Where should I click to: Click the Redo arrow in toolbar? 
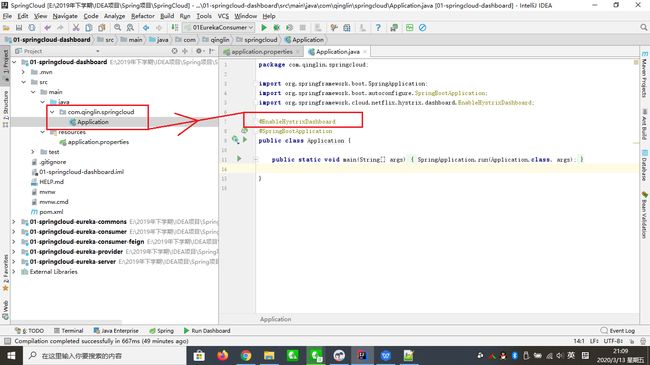(60, 28)
